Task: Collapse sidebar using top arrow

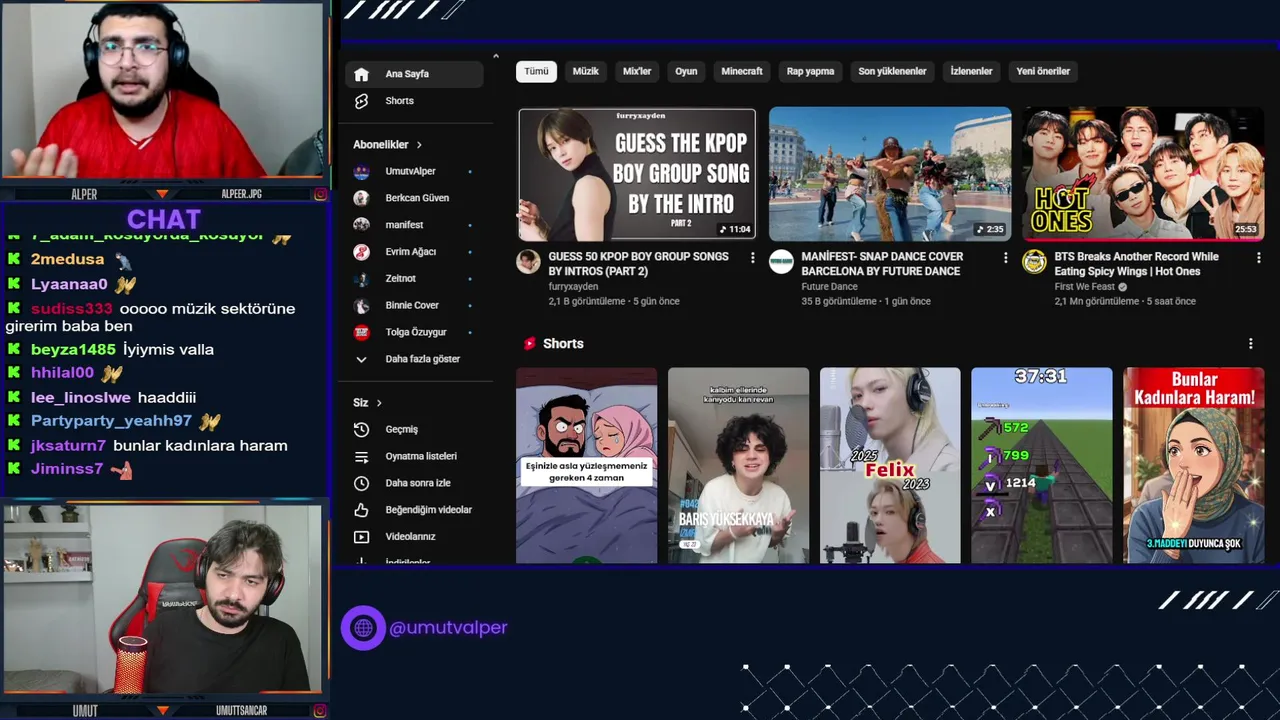Action: point(496,56)
